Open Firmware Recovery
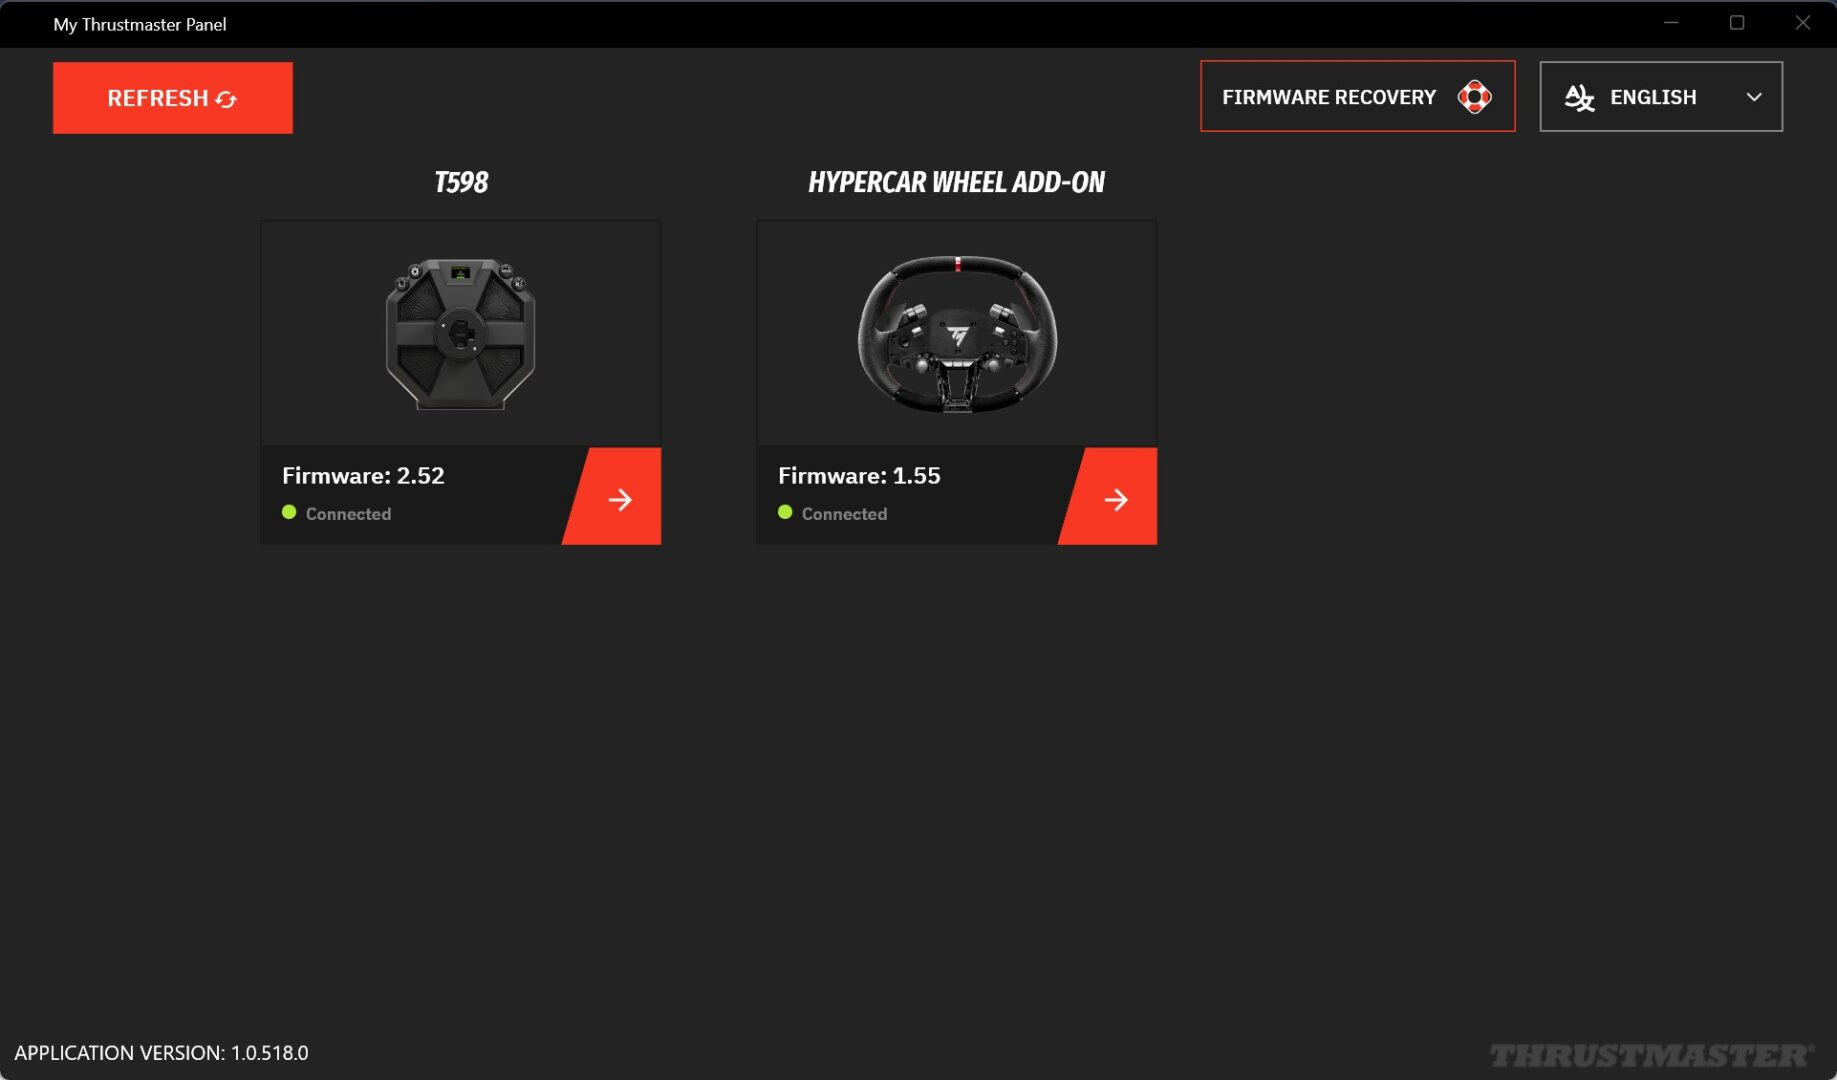This screenshot has width=1837, height=1080. (1329, 97)
